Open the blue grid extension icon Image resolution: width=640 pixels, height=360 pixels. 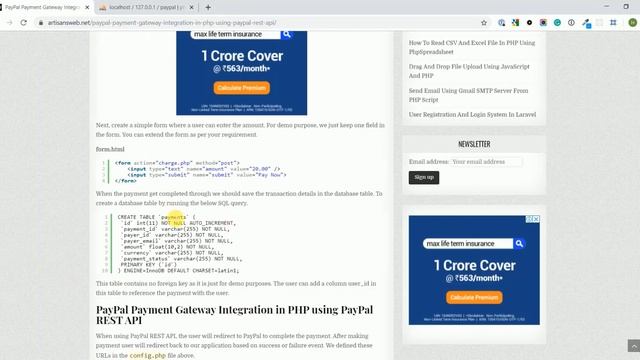[613, 23]
